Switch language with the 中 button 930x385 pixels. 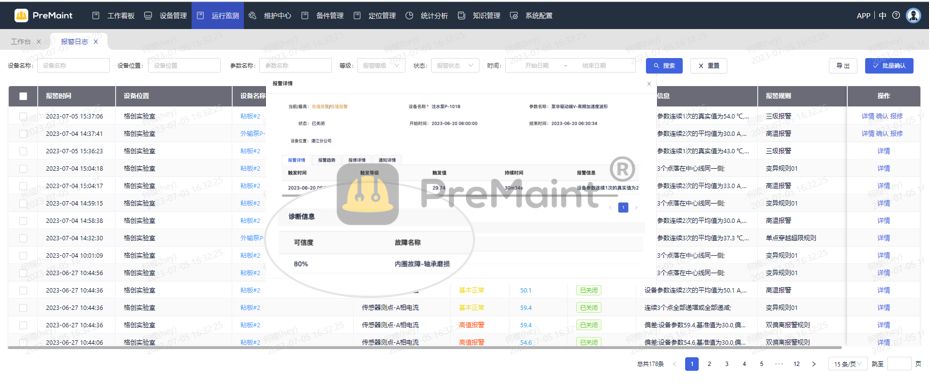click(883, 16)
